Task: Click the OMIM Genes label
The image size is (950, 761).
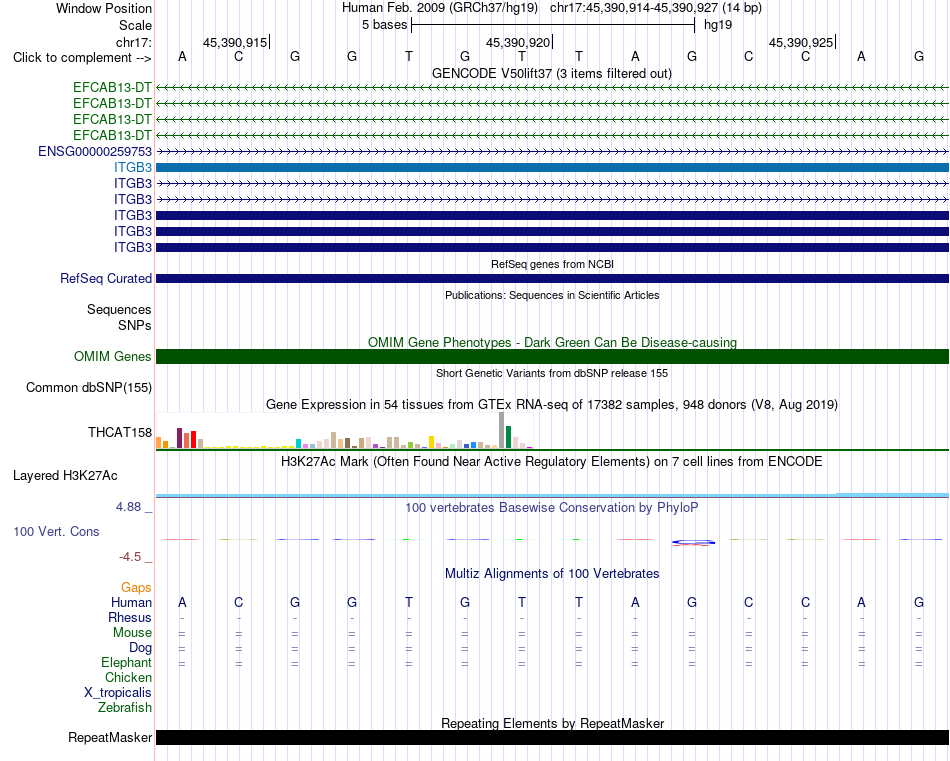Action: point(113,356)
